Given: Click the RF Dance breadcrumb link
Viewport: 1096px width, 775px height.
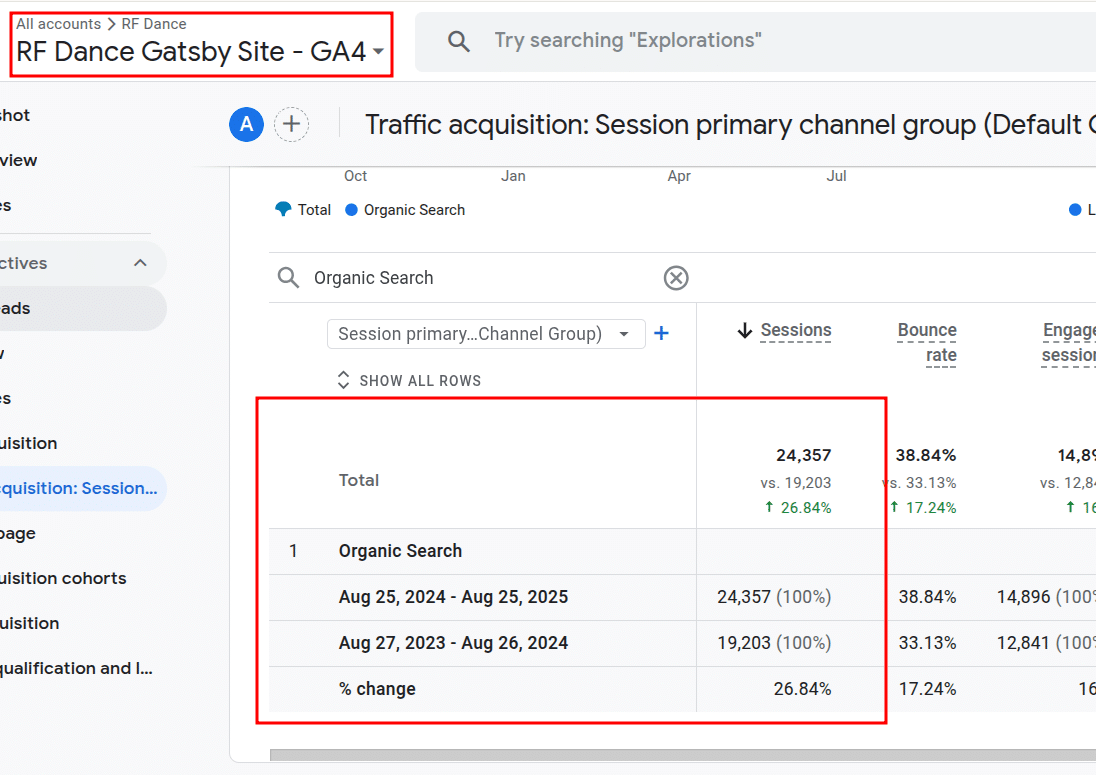Looking at the screenshot, I should pyautogui.click(x=154, y=24).
